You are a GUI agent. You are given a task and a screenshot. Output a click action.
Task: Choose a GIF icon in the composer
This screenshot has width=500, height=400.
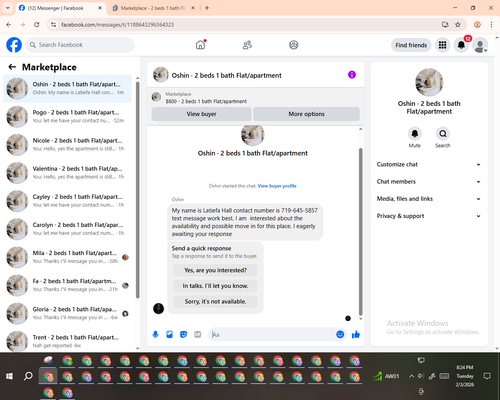[x=198, y=334]
